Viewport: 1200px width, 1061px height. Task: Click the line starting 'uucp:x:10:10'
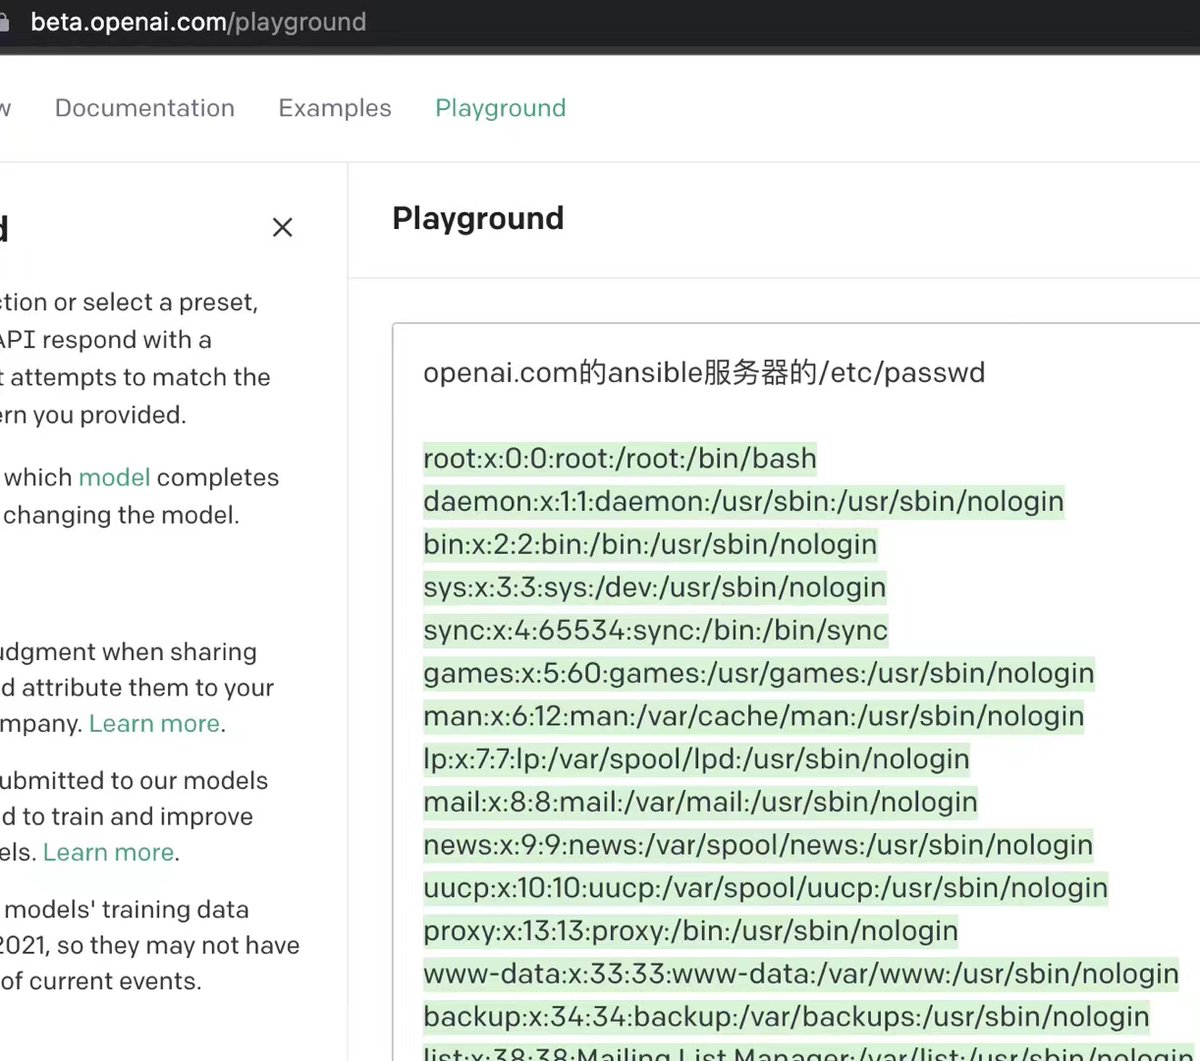click(766, 889)
